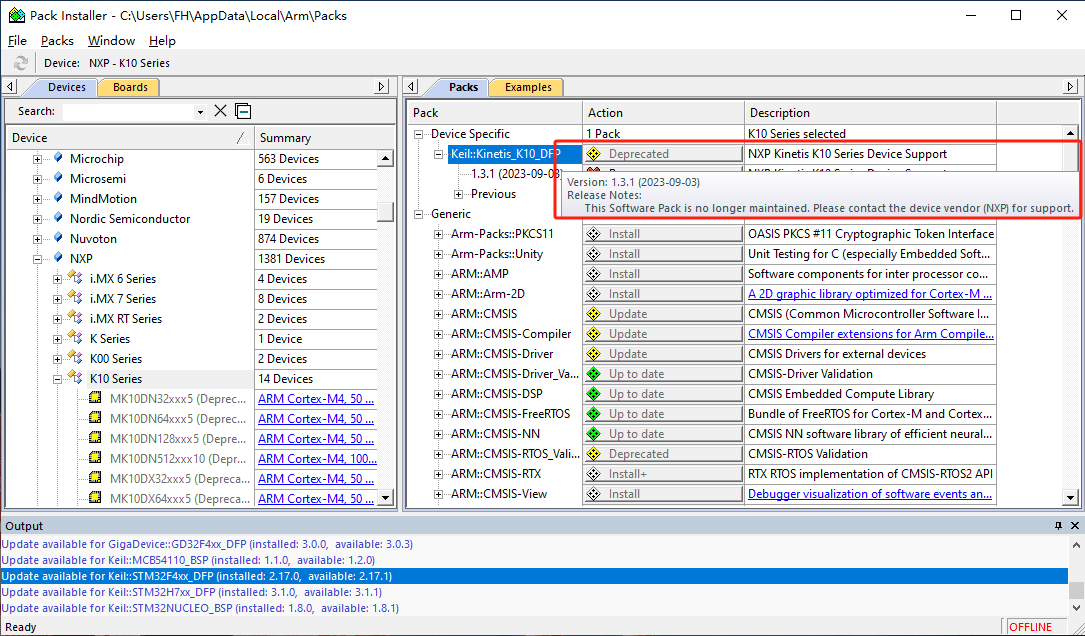Open the ARM::CMSIS-View debugger visualization link
The image size is (1085, 636).
(869, 494)
